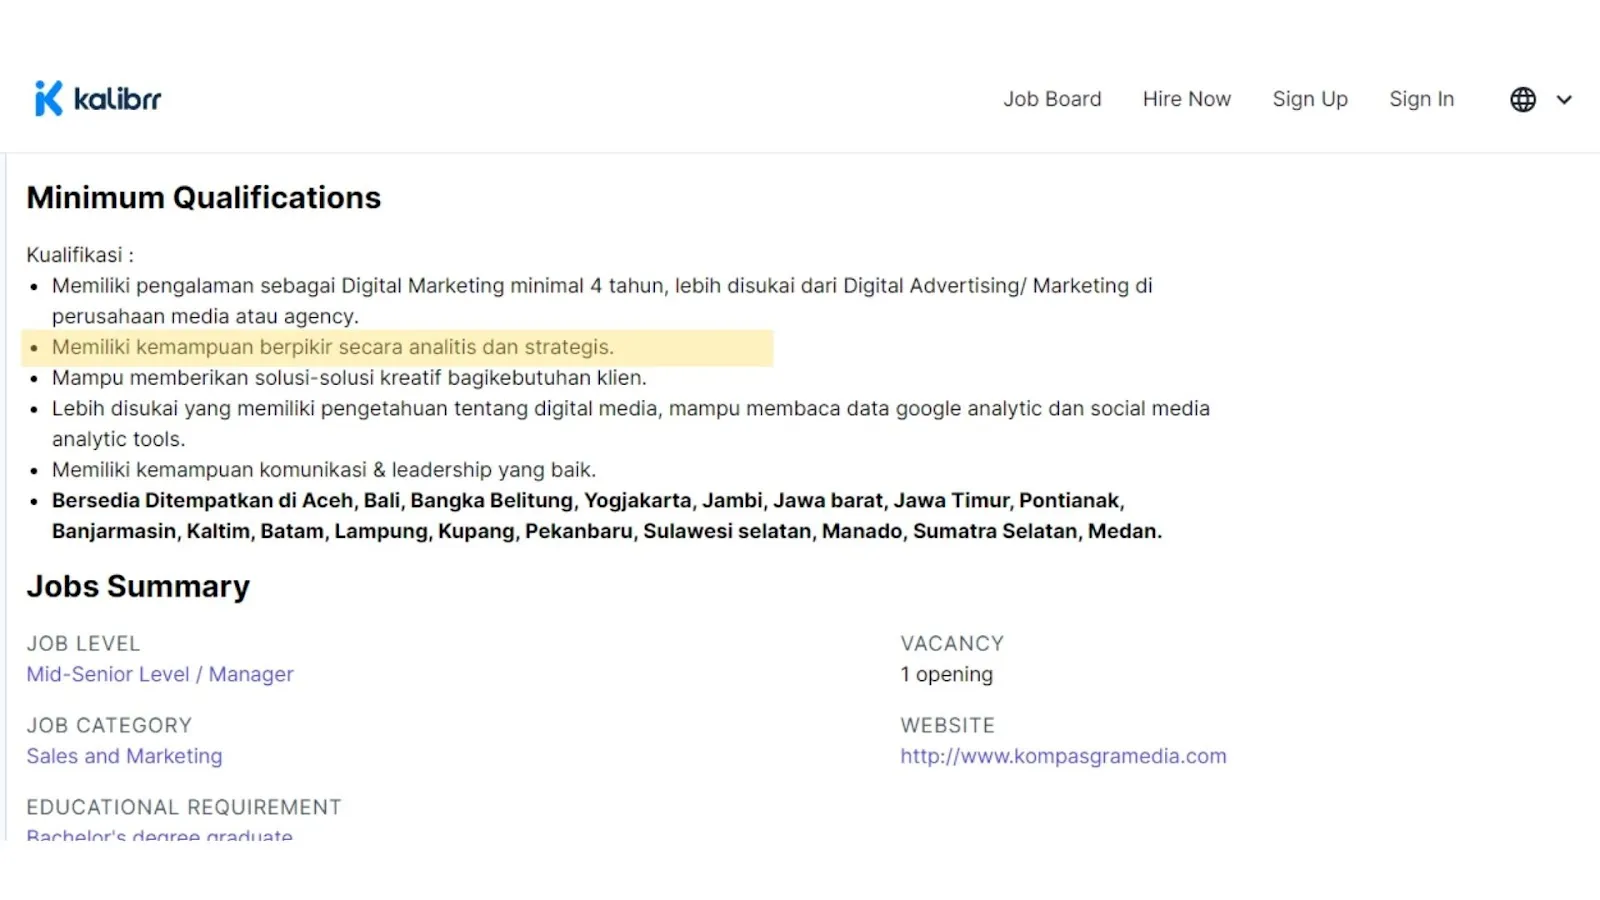Viewport: 1600px width, 900px height.
Task: Visit the kompasgramedia.com website link
Action: click(1062, 756)
